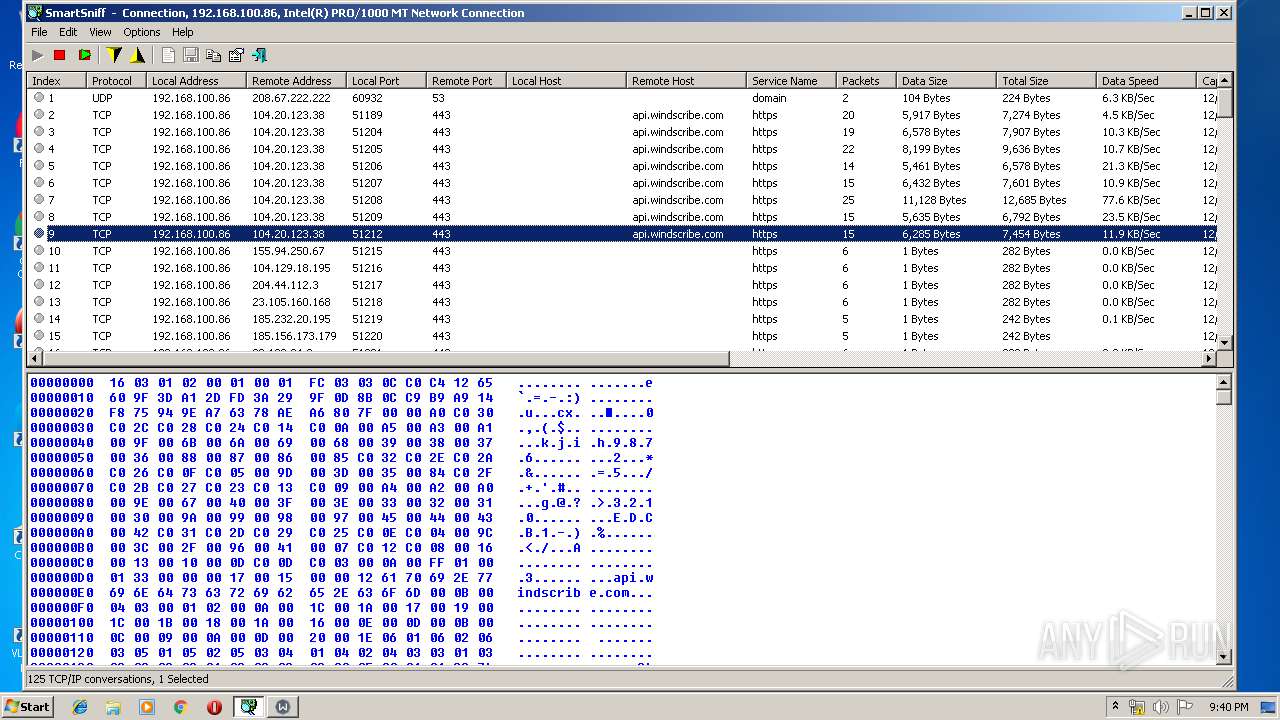This screenshot has width=1280, height=720.
Task: Select the connection row with local port 51204
Action: pyautogui.click(x=623, y=132)
